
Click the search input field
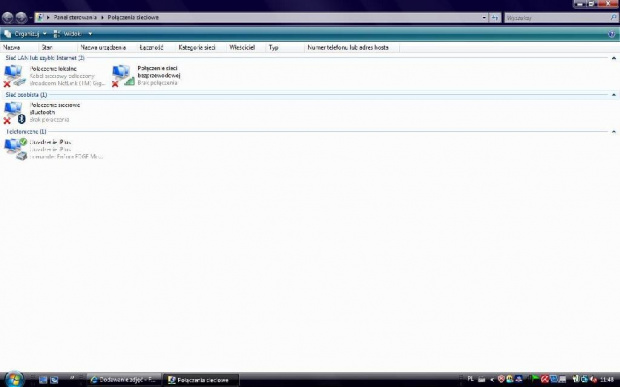coord(557,17)
